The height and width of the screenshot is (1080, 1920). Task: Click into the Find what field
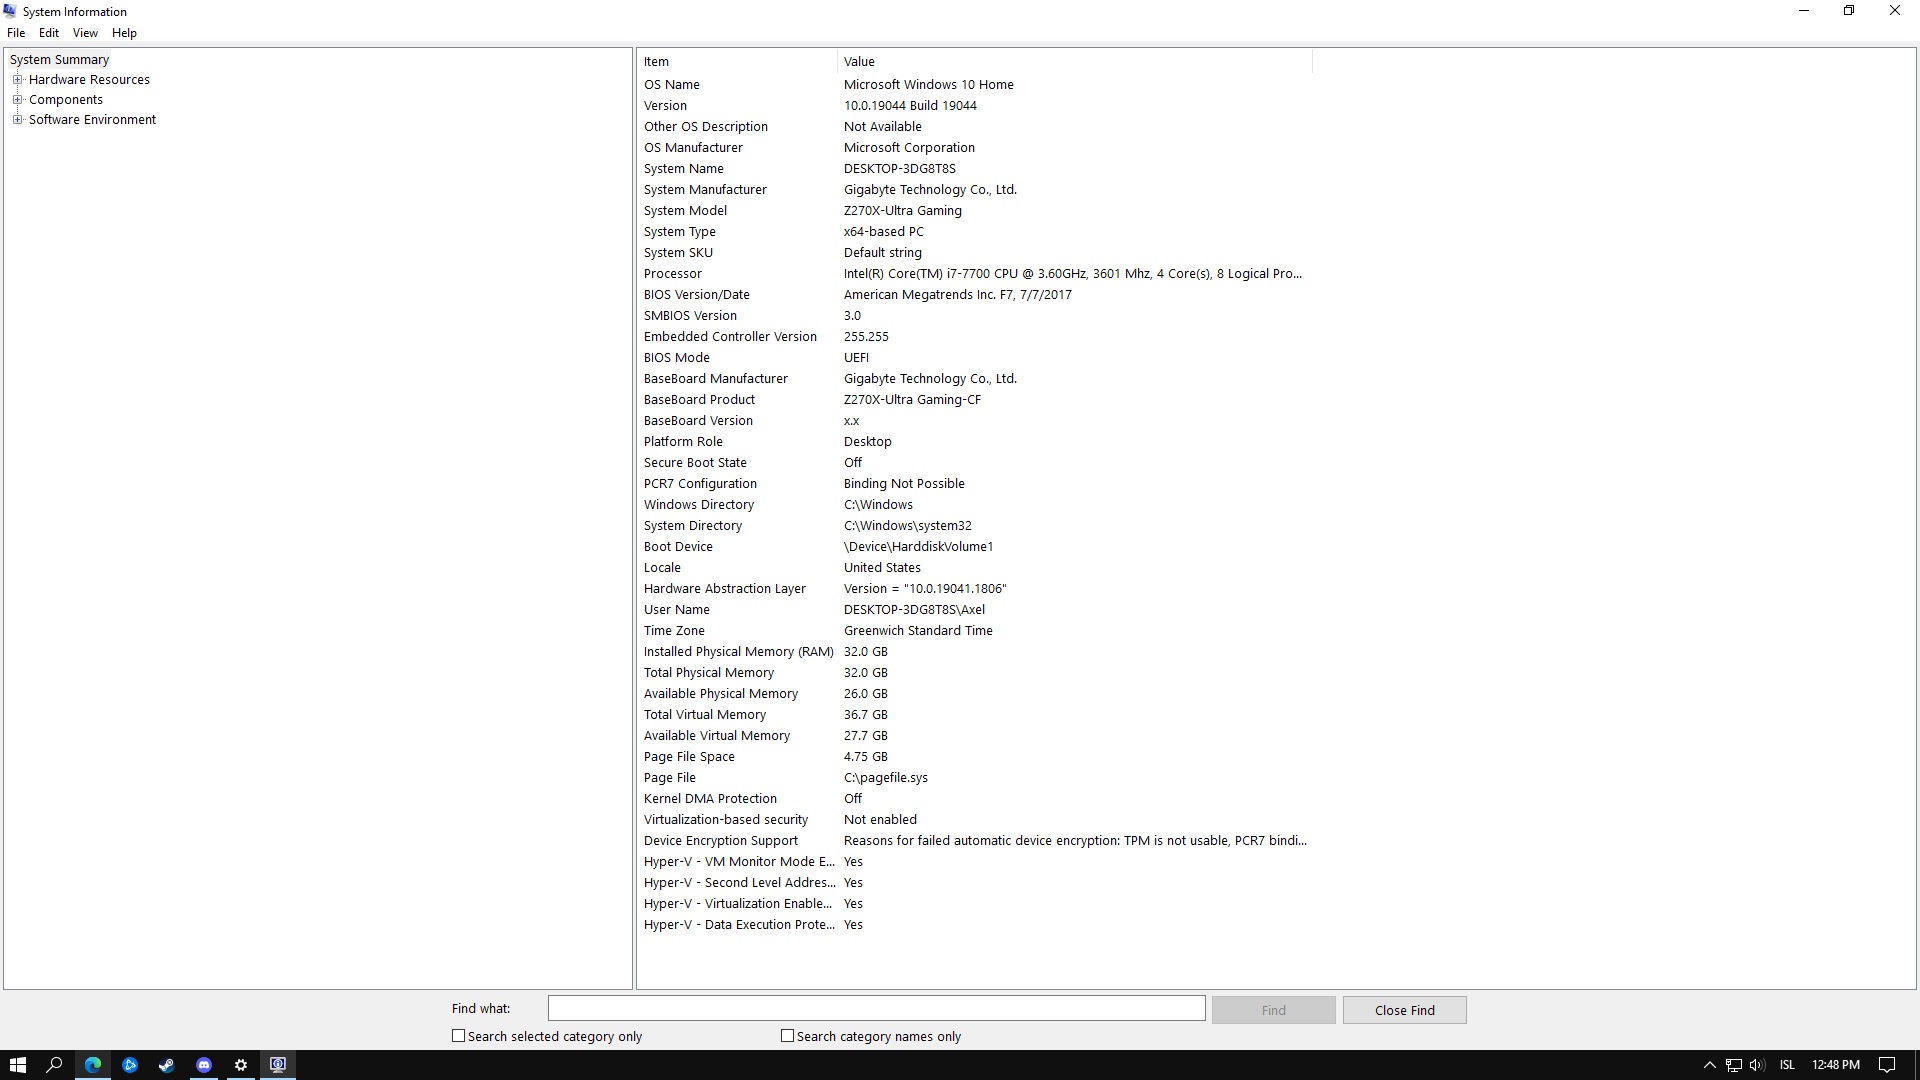[876, 1009]
